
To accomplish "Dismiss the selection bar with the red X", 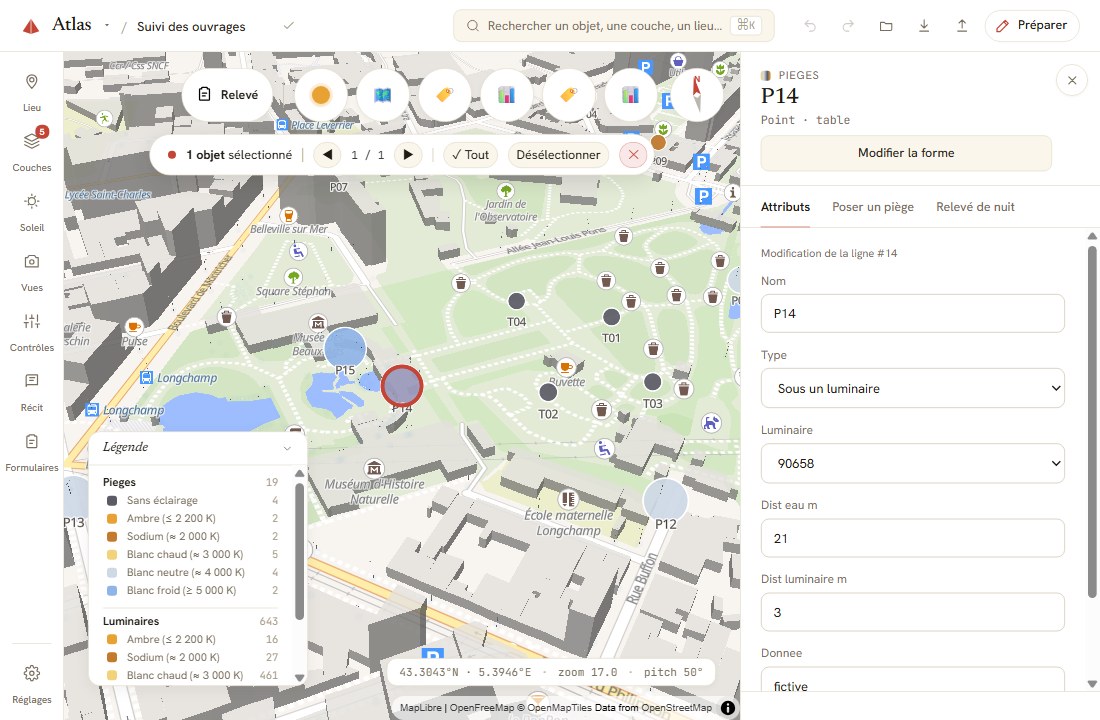I will pyautogui.click(x=633, y=154).
